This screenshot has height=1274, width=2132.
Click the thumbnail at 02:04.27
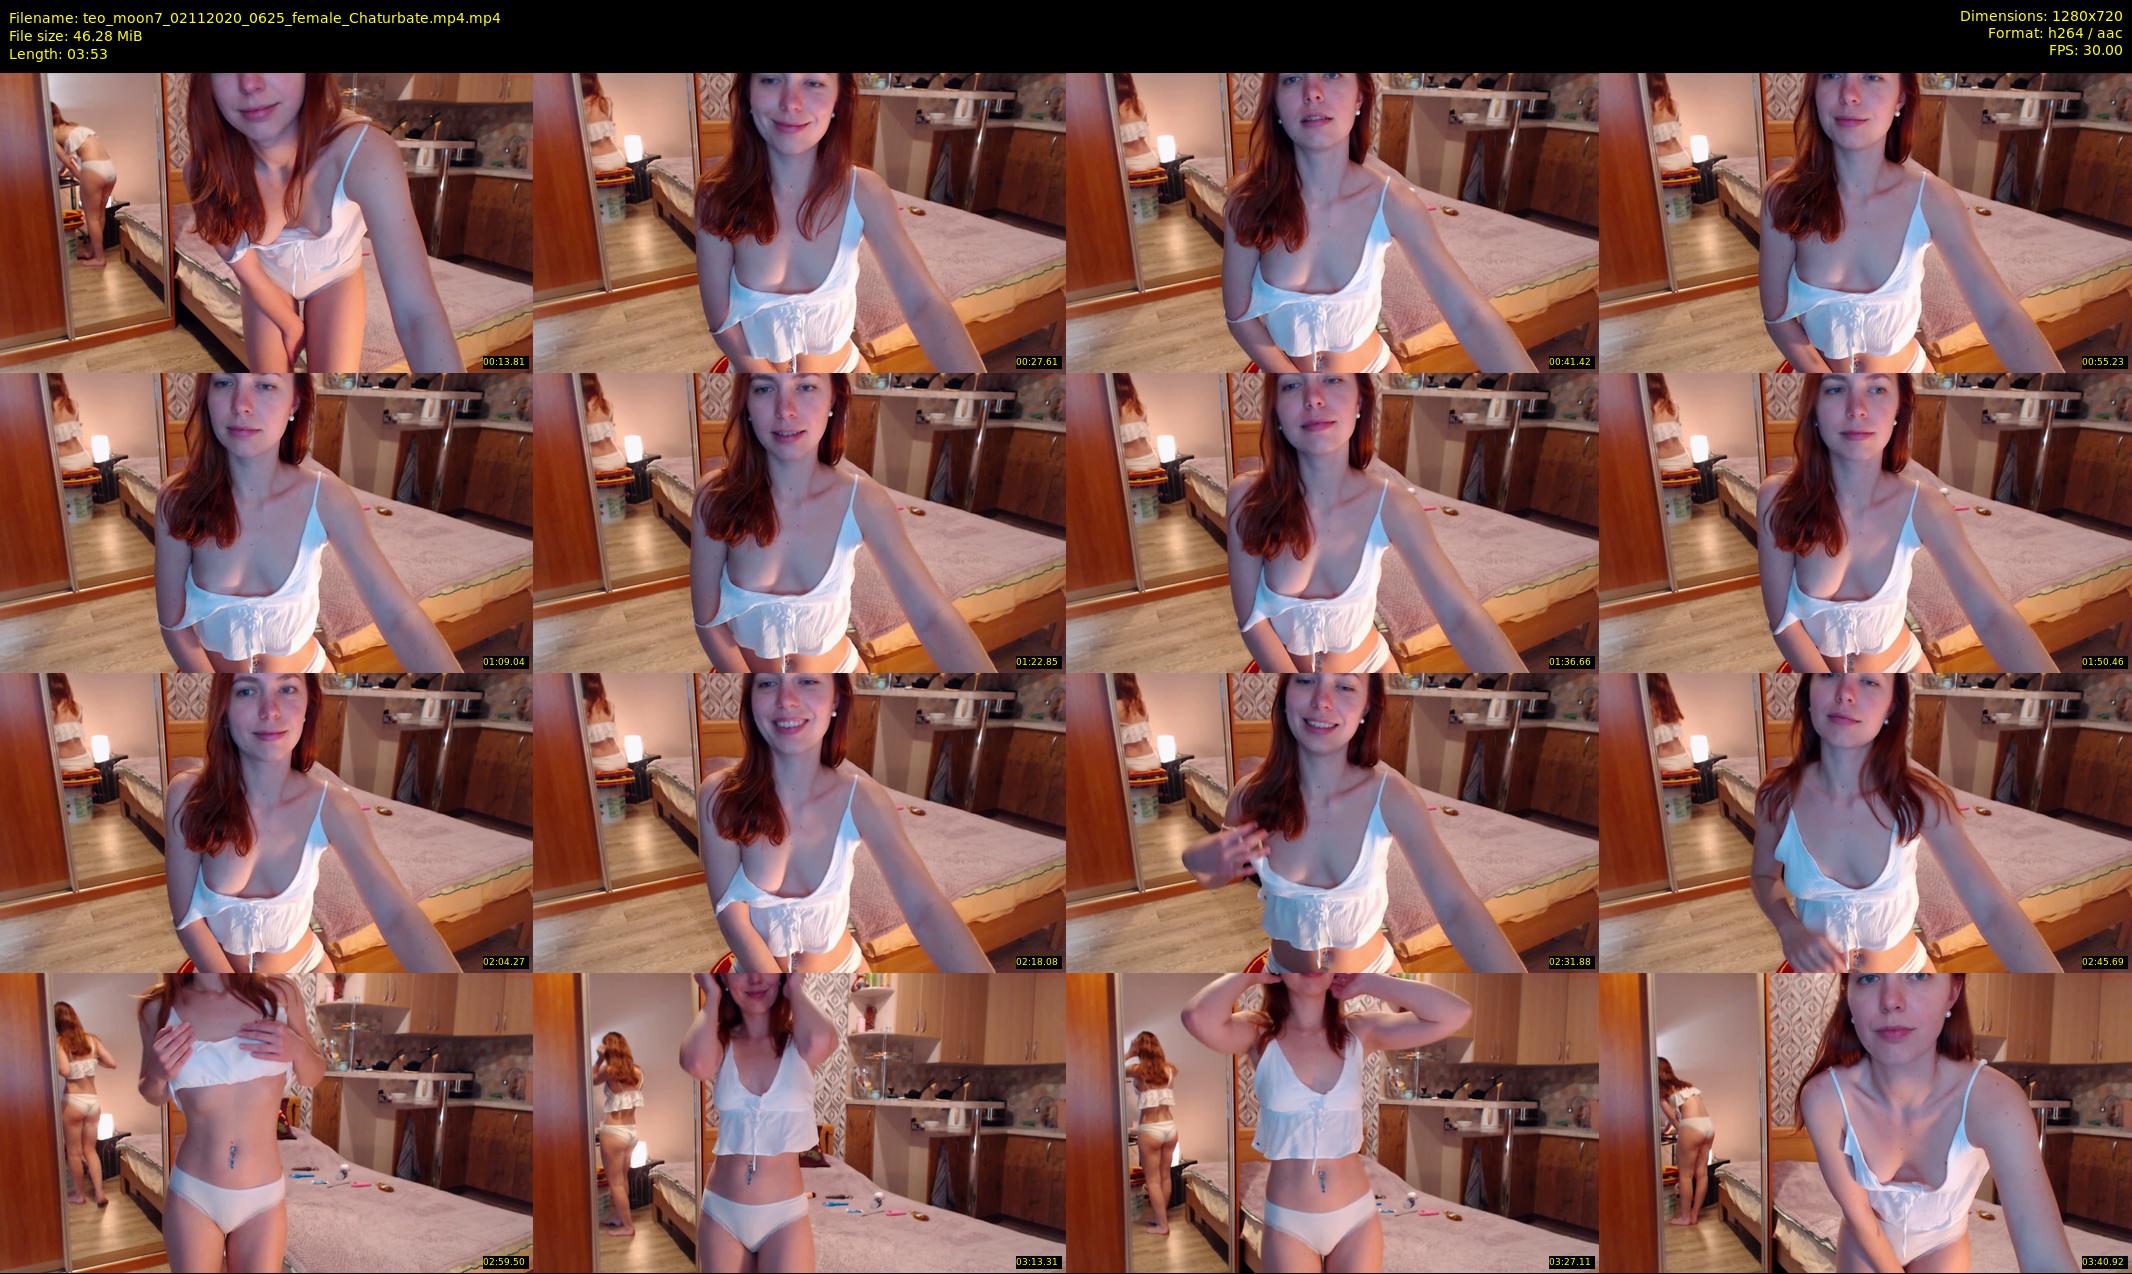click(266, 822)
